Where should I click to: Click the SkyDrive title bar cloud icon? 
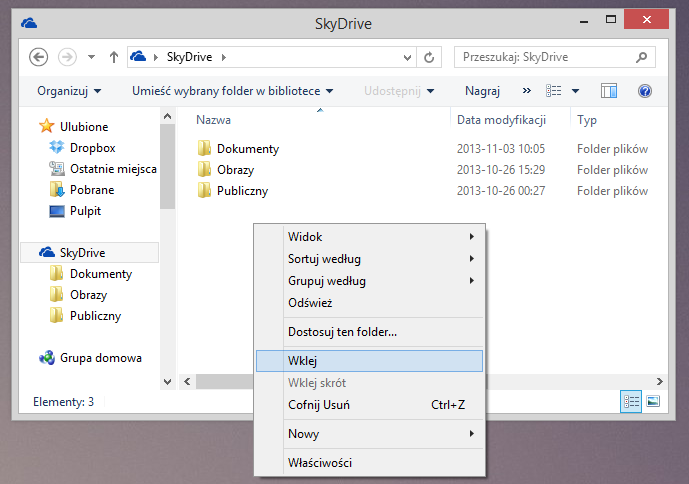pyautogui.click(x=29, y=23)
